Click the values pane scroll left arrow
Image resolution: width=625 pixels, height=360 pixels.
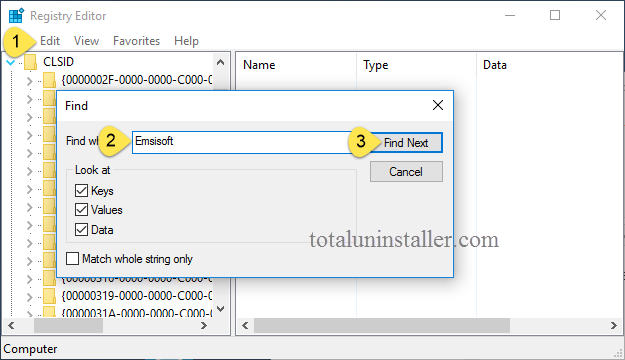click(x=245, y=325)
